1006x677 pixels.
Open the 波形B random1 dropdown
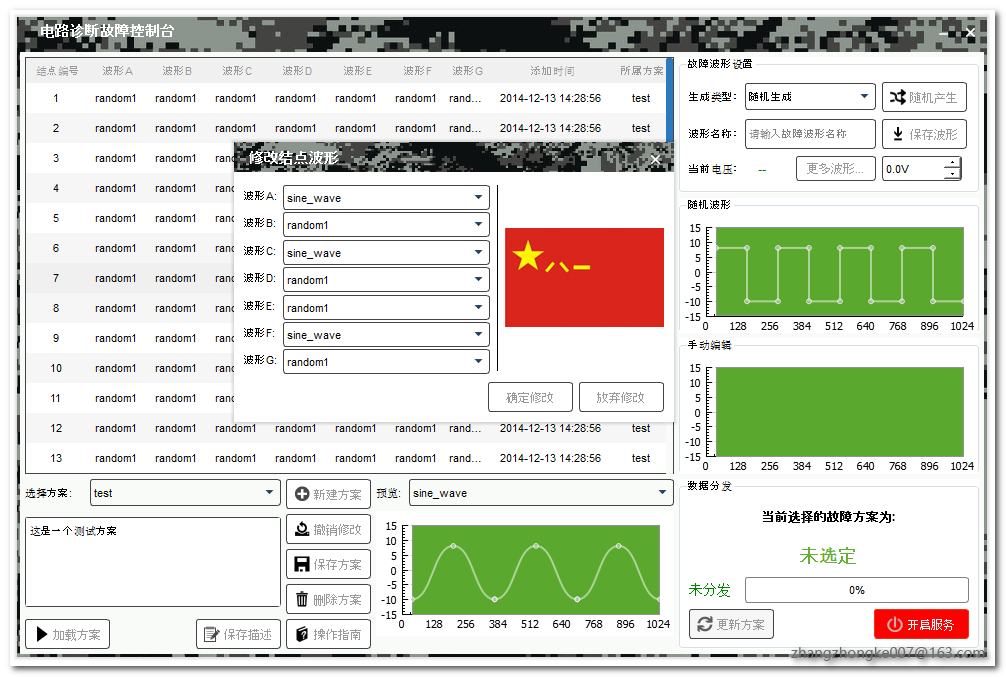[386, 225]
